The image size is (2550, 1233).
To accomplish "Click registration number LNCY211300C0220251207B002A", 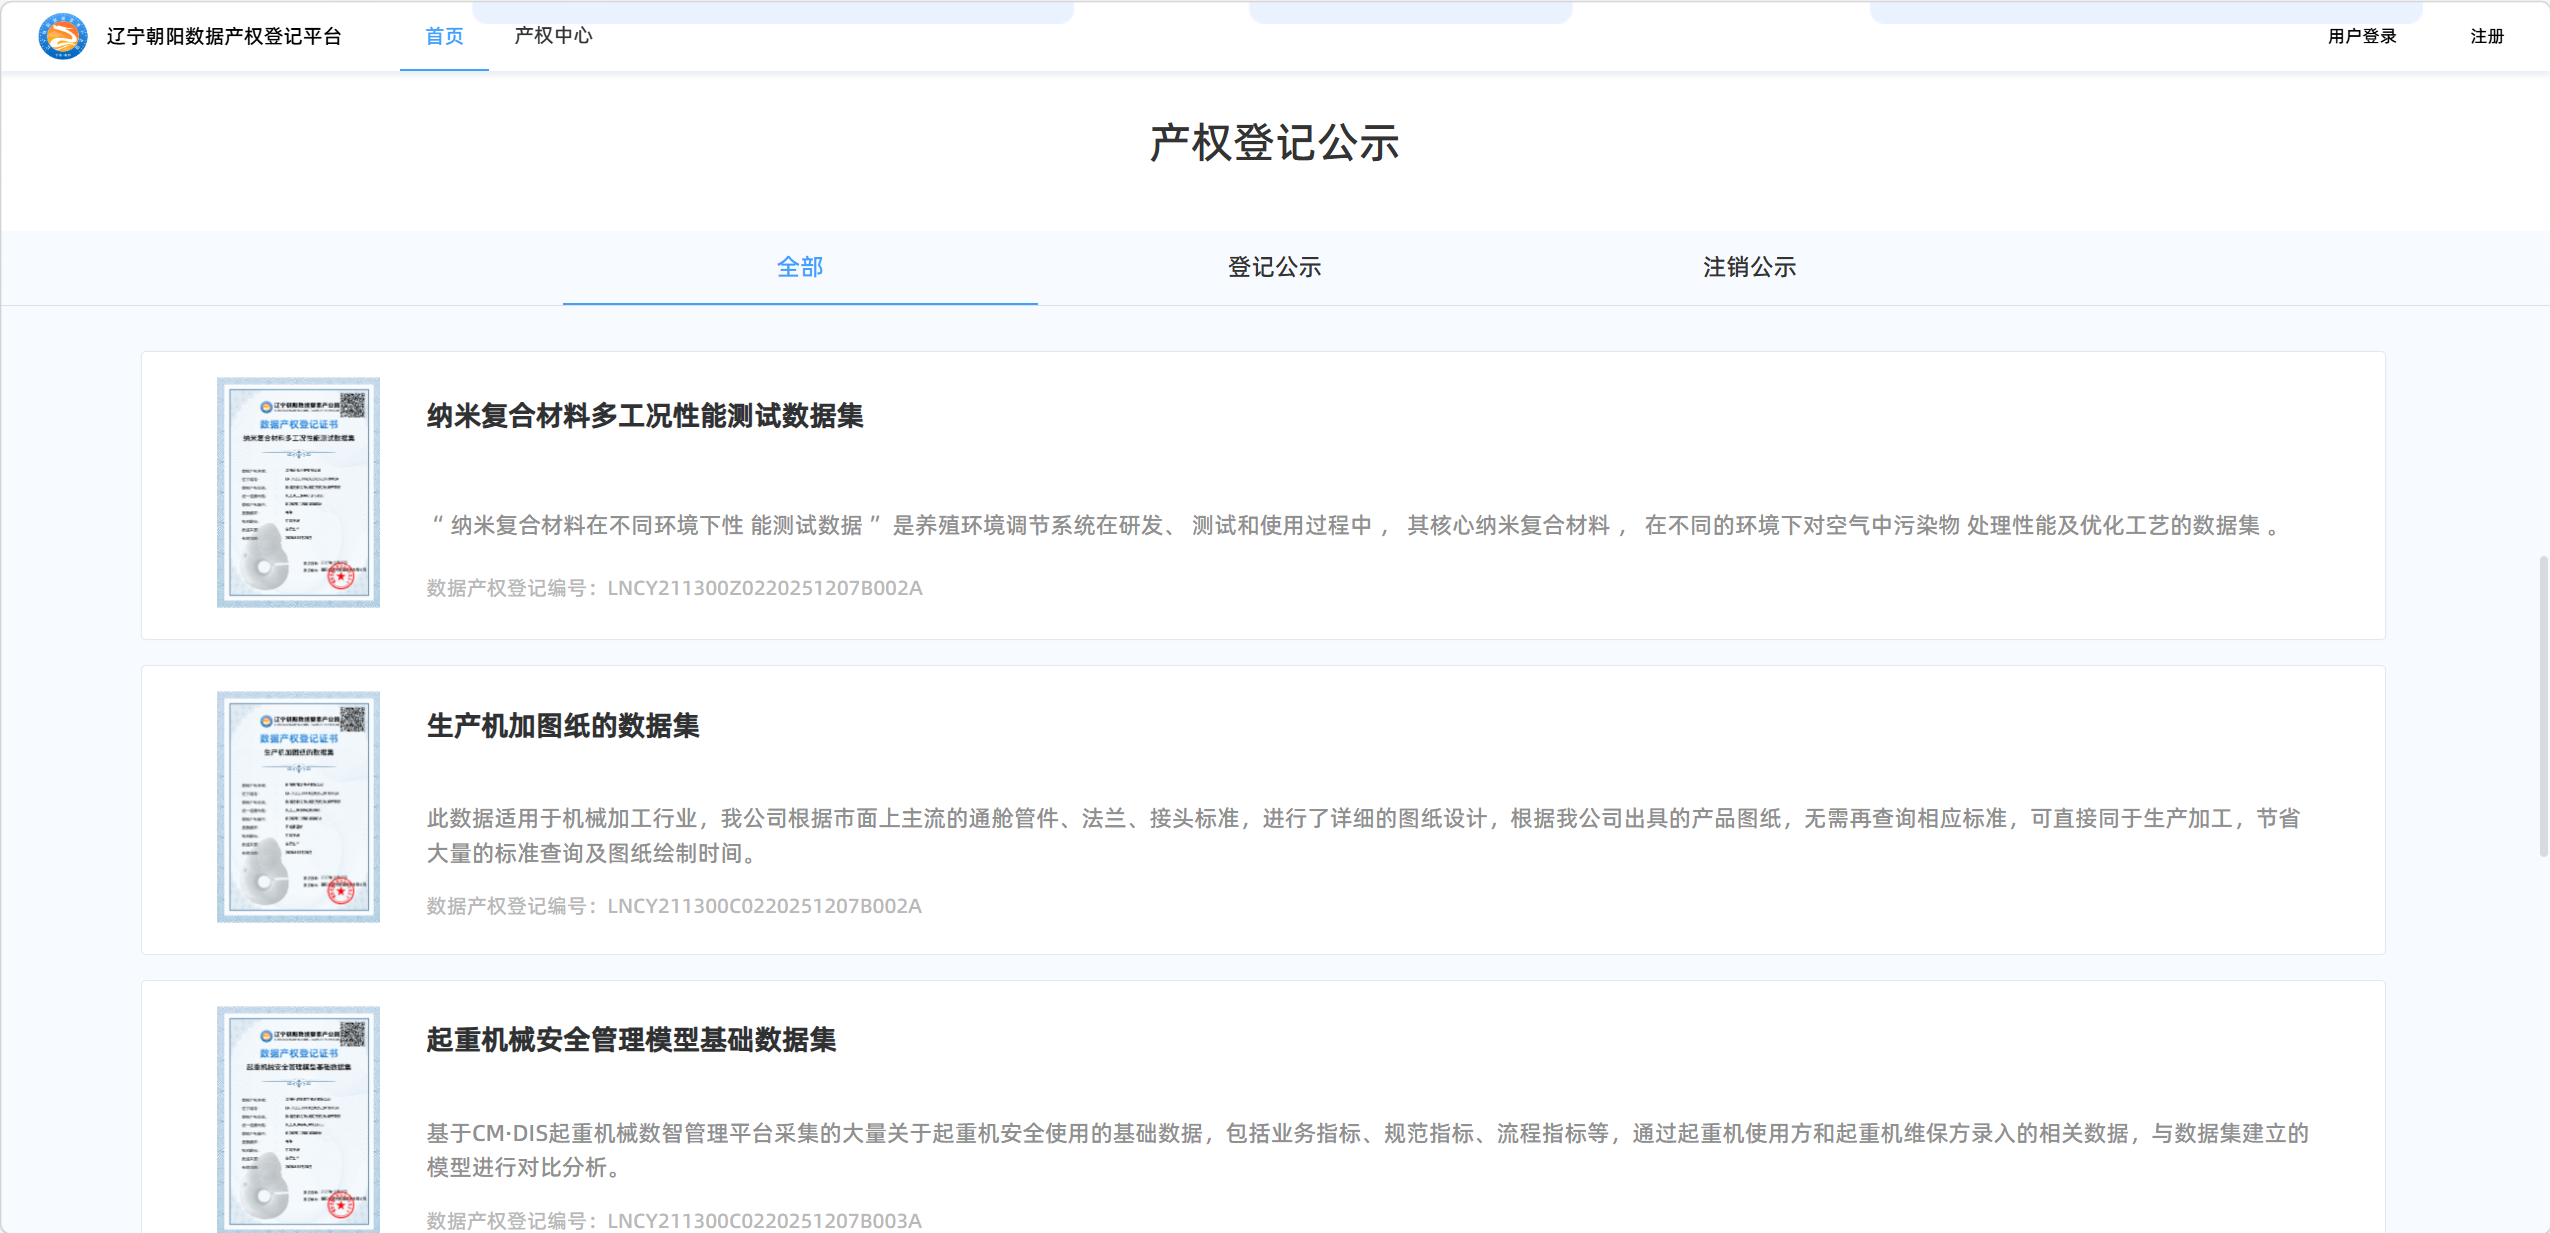I will pyautogui.click(x=764, y=906).
